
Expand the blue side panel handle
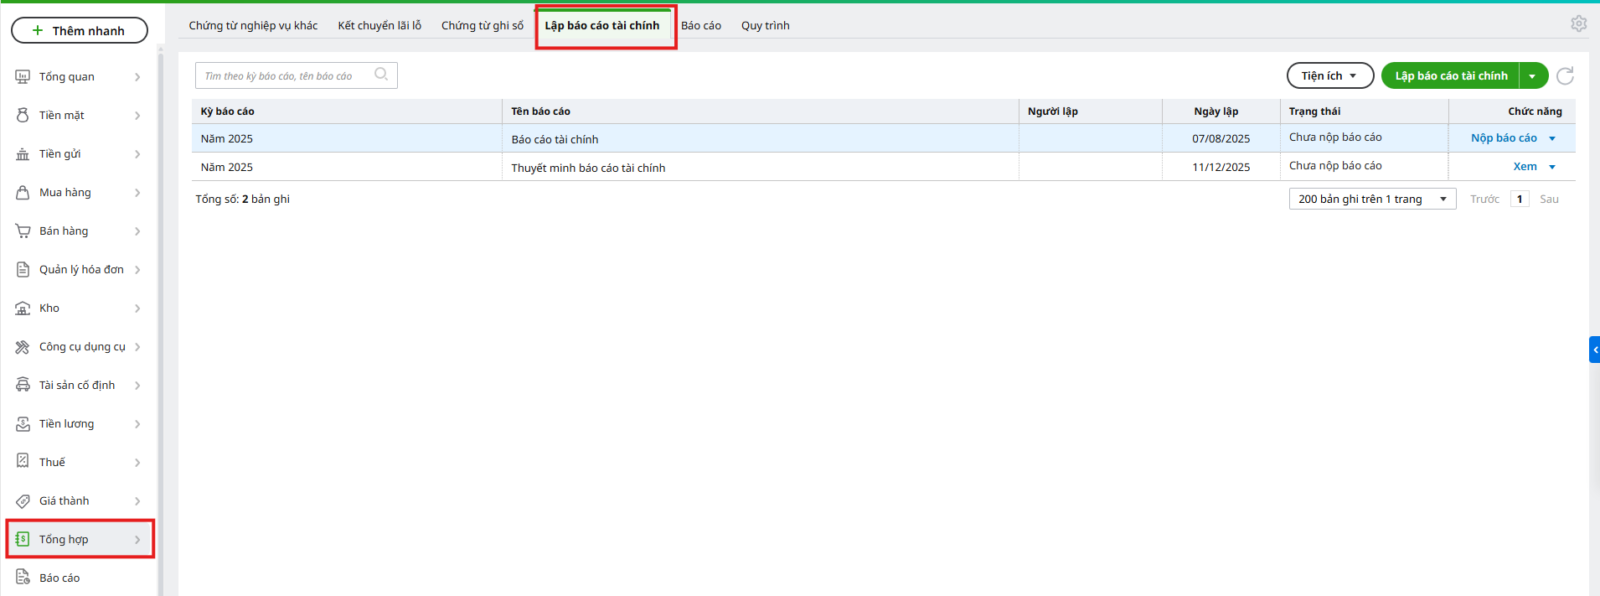pos(1594,349)
